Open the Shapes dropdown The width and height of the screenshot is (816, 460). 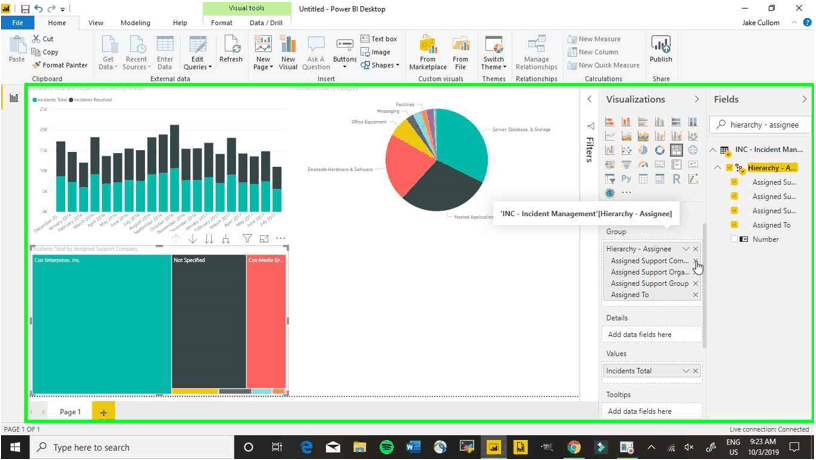click(380, 65)
